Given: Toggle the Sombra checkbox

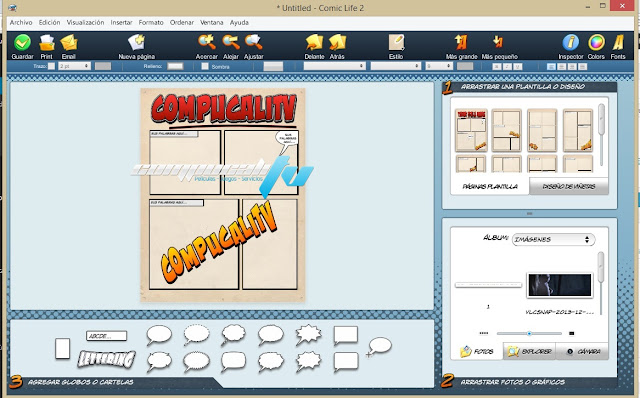Looking at the screenshot, I should click(x=205, y=66).
